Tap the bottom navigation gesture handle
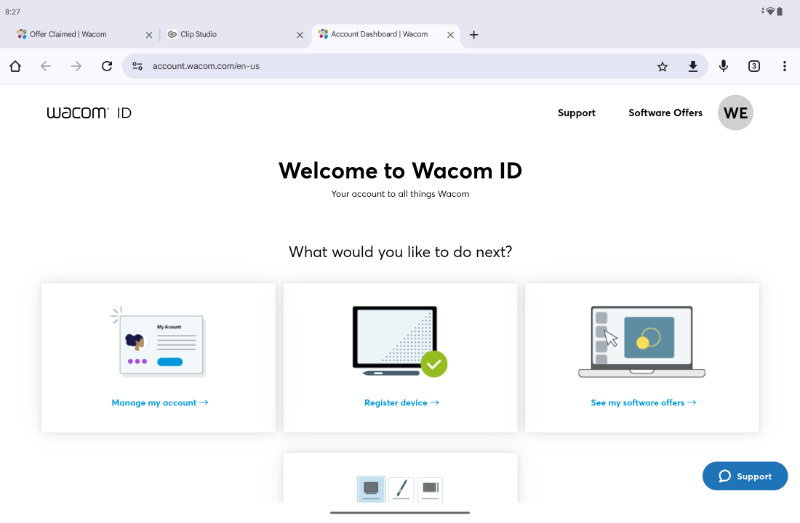The height and width of the screenshot is (523, 800). [x=400, y=513]
